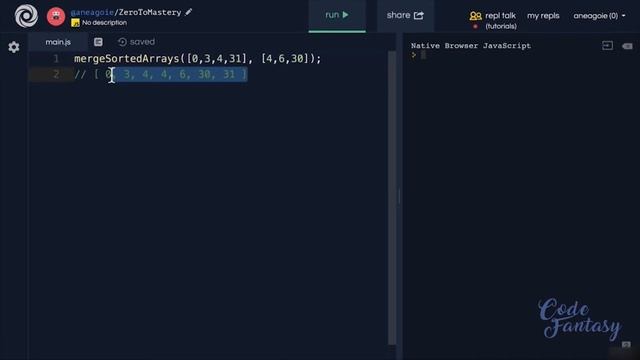The width and height of the screenshot is (640, 360).
Task: Click the console expand icon
Action: click(x=607, y=46)
